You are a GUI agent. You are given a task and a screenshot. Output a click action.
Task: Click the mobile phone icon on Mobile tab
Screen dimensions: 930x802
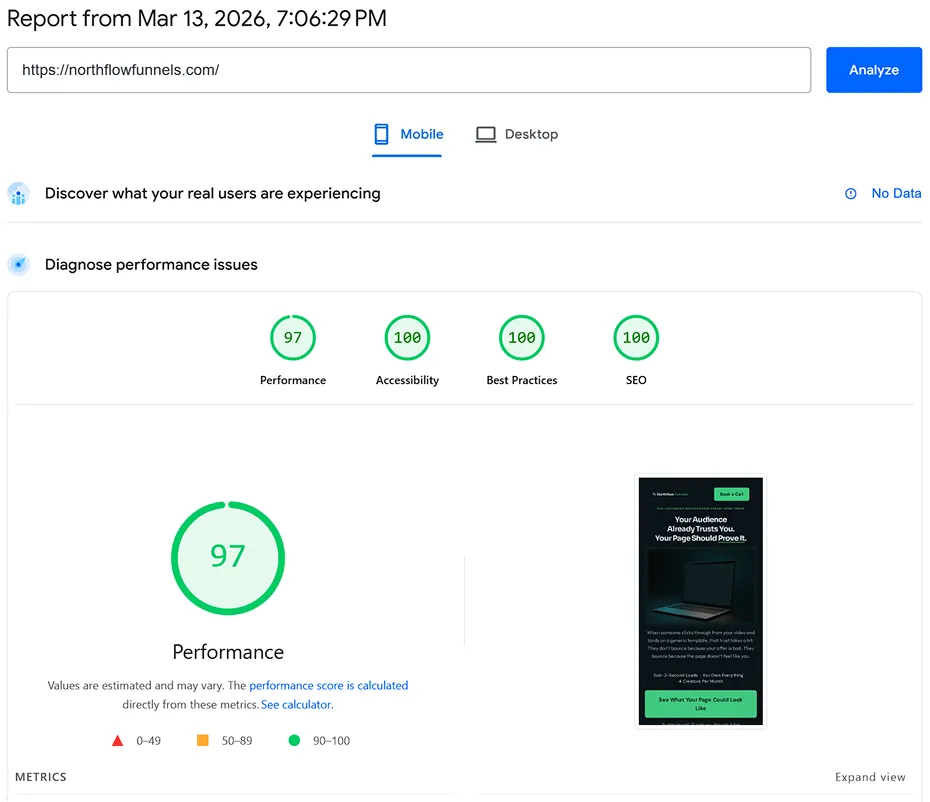(380, 133)
